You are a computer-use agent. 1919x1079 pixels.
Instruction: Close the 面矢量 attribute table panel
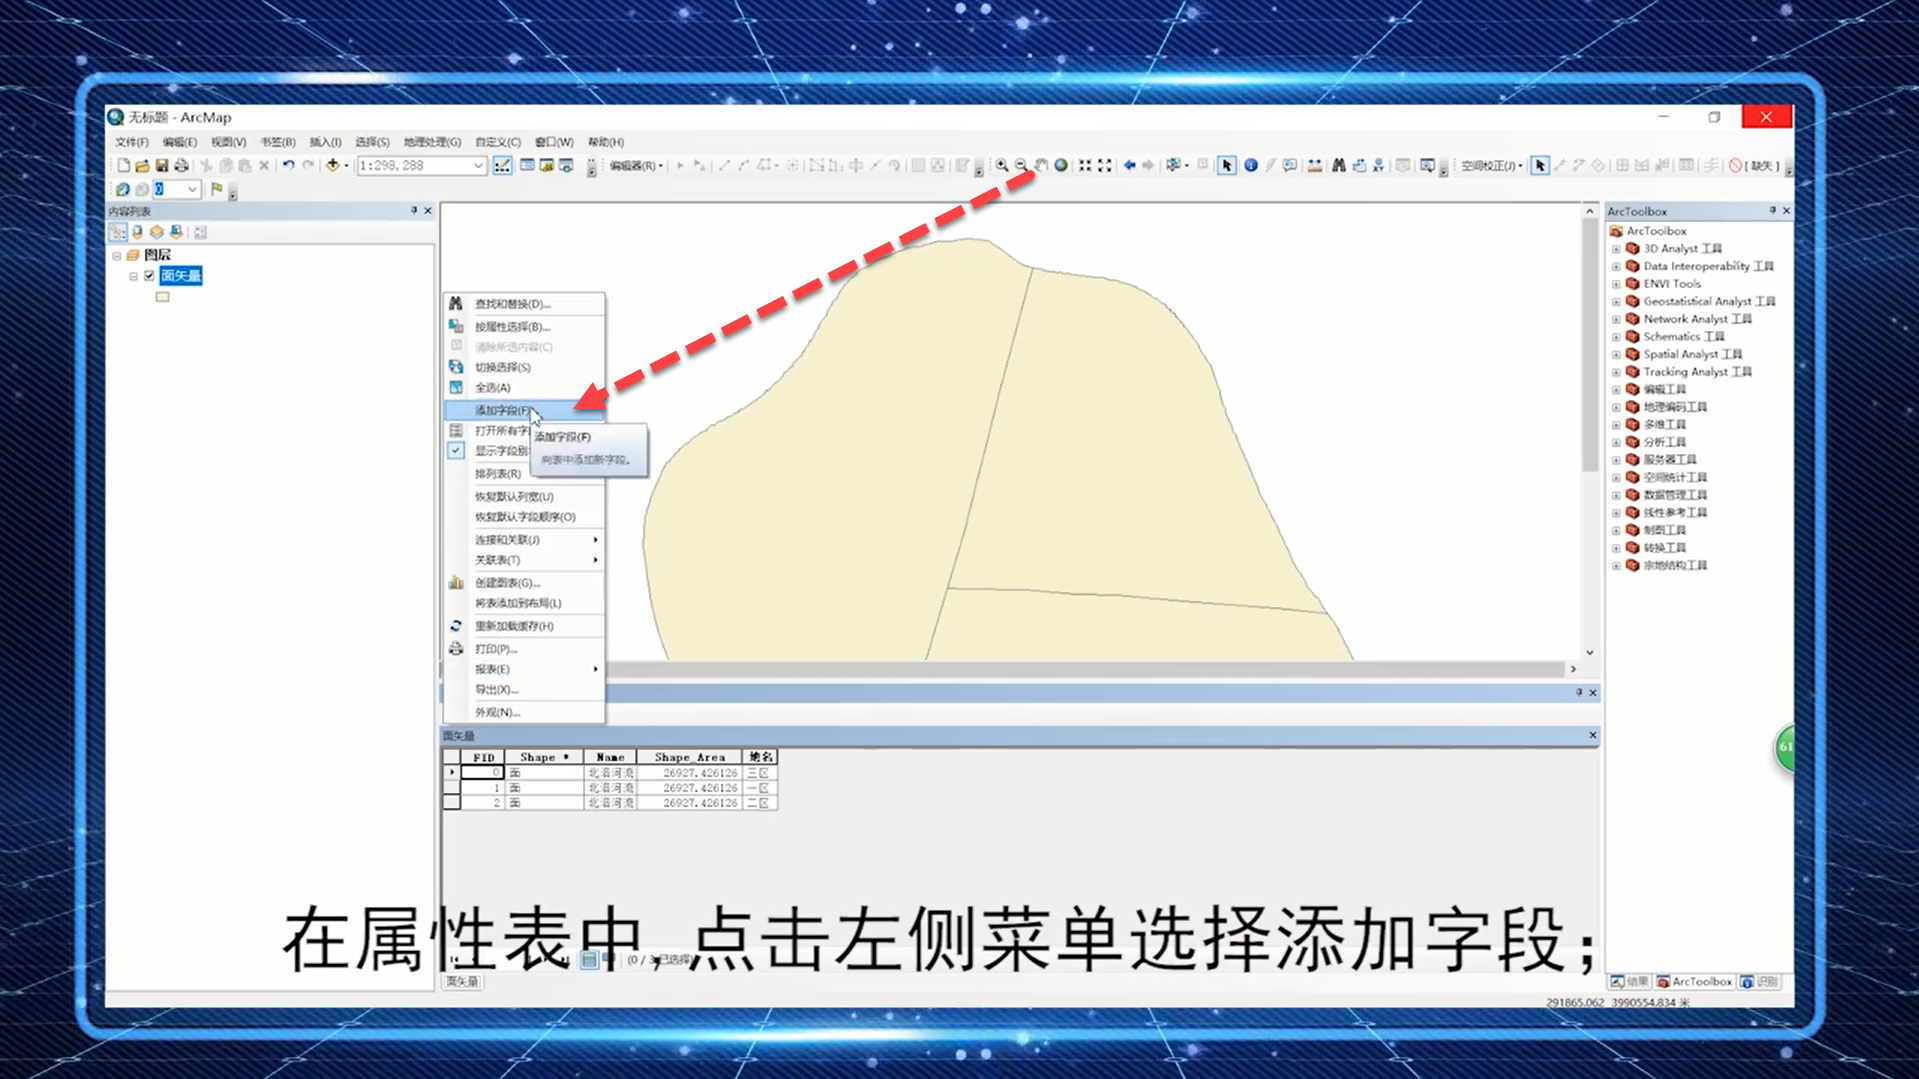1593,736
